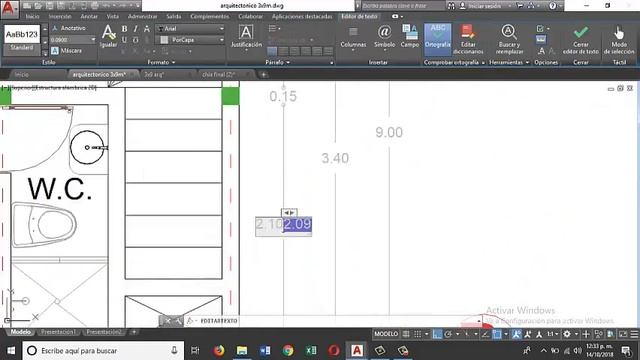Open status bar customization menu
This screenshot has width=640, height=360.
[x=634, y=334]
